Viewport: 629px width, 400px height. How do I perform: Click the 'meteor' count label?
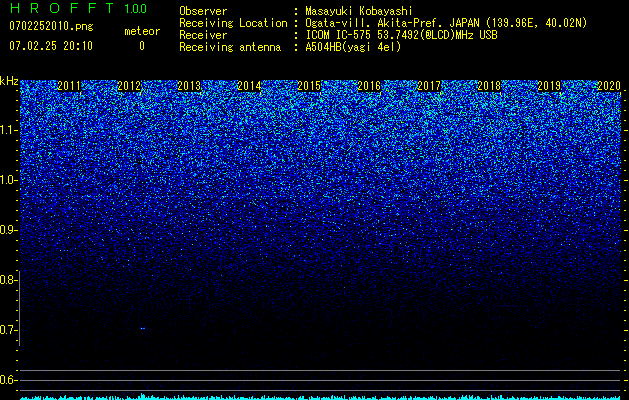pos(142,31)
